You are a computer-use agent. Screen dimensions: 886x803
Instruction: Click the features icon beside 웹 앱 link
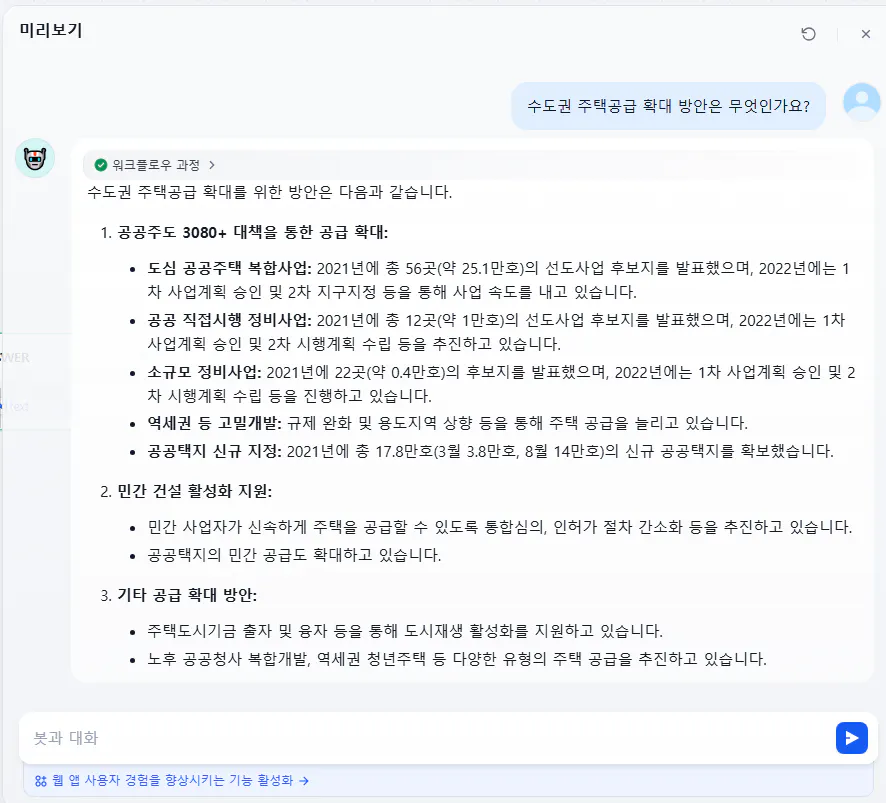point(41,781)
